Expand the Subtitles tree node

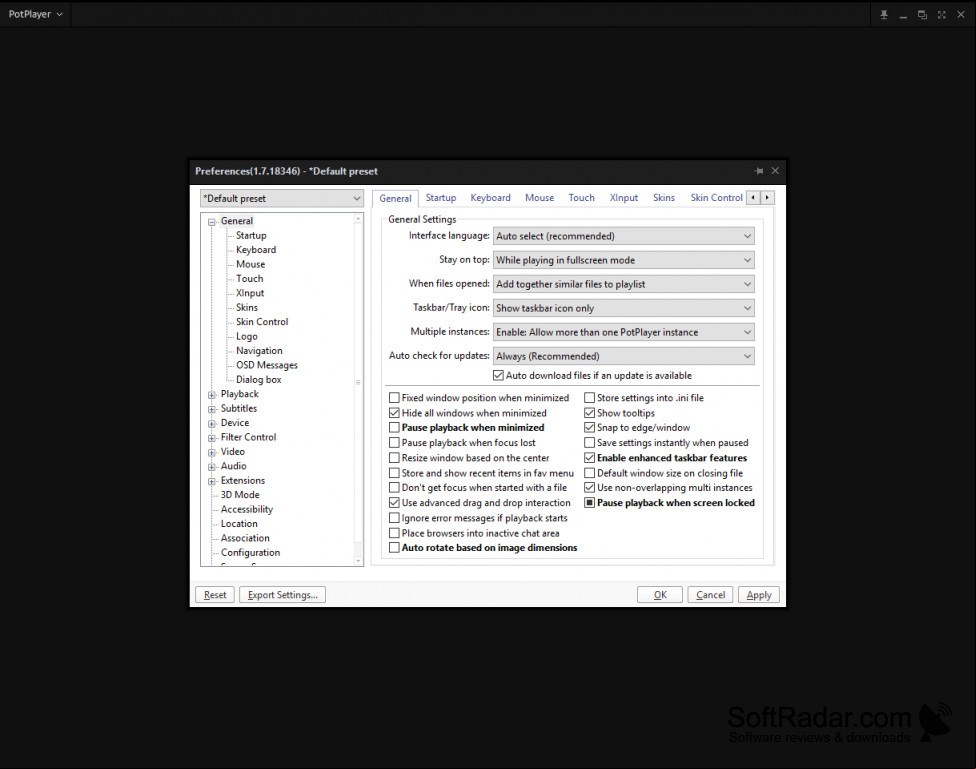(x=212, y=409)
